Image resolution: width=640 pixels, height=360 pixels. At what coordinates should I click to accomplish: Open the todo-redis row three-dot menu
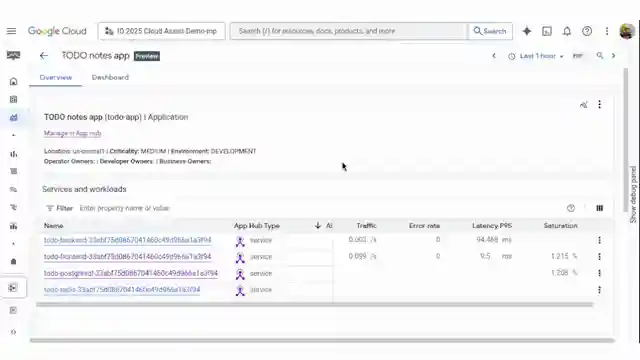599,290
